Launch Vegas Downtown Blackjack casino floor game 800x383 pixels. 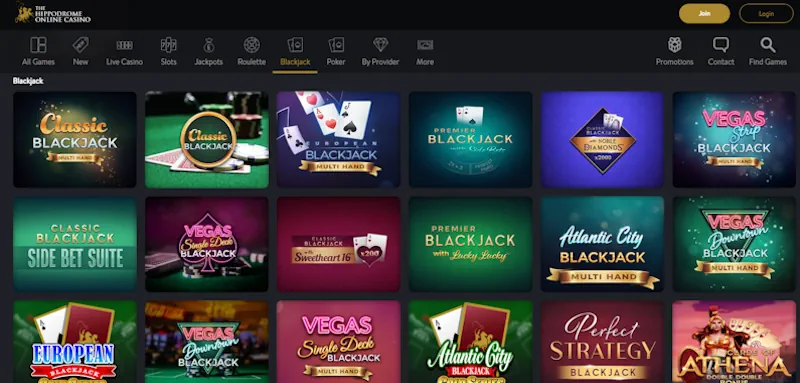point(207,342)
